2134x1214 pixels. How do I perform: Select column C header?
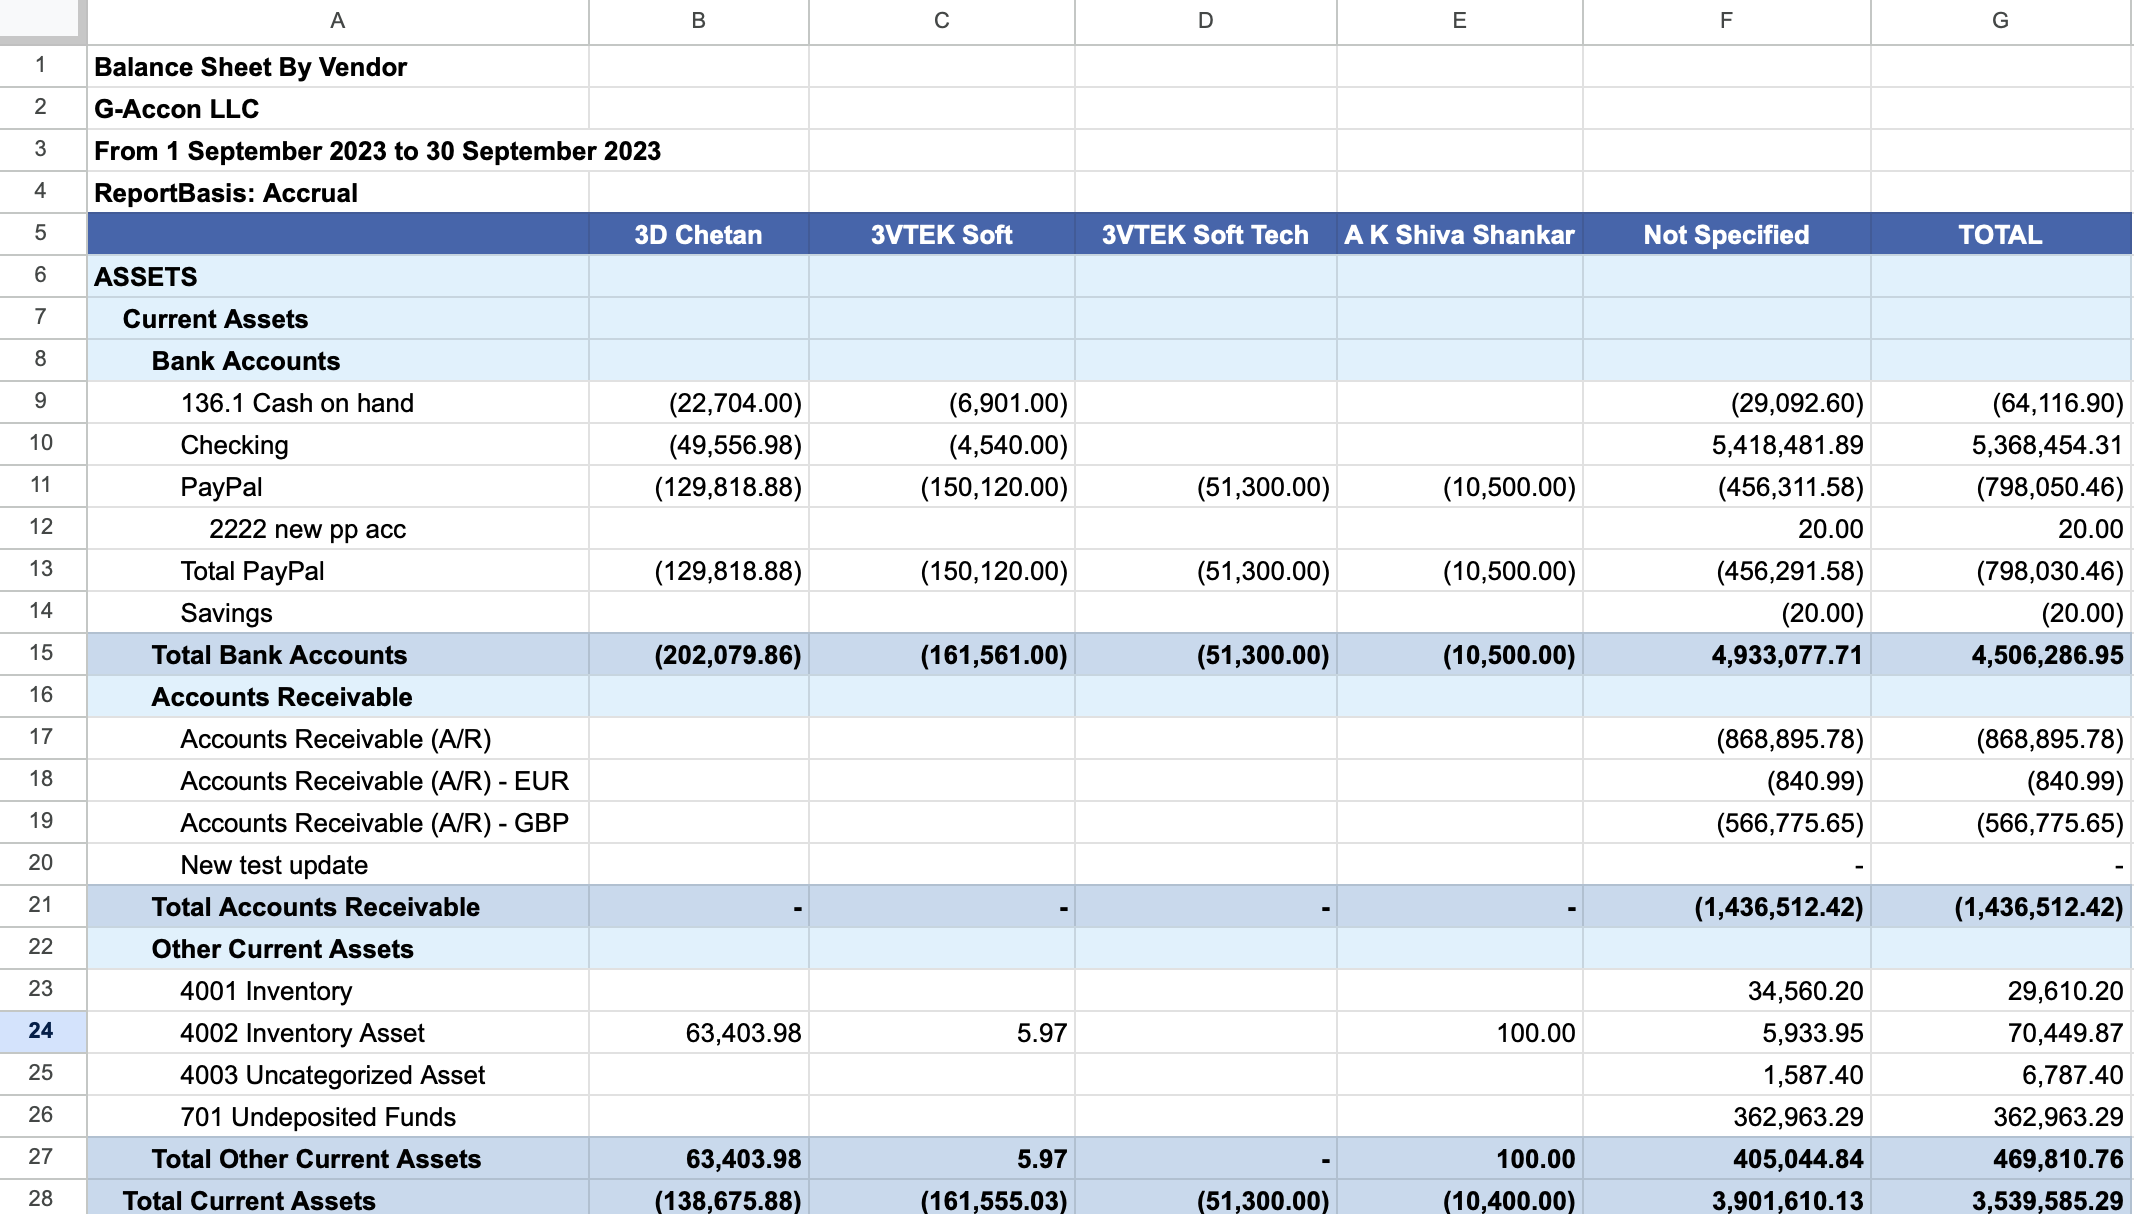point(941,21)
